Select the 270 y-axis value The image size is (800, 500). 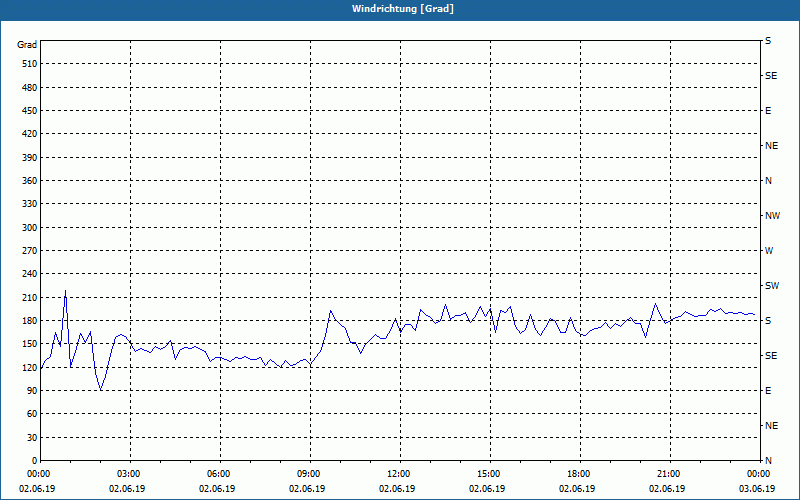pos(29,251)
